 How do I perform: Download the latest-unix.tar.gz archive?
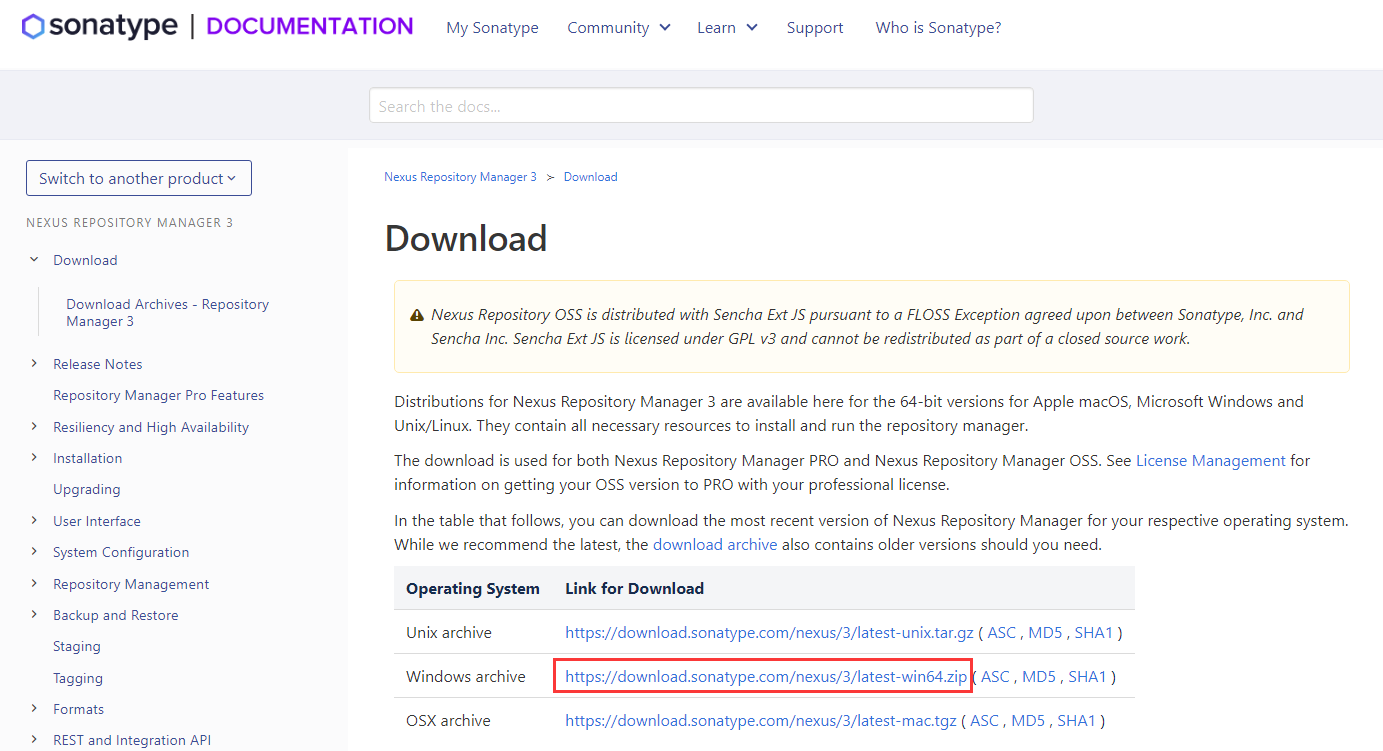click(x=769, y=633)
